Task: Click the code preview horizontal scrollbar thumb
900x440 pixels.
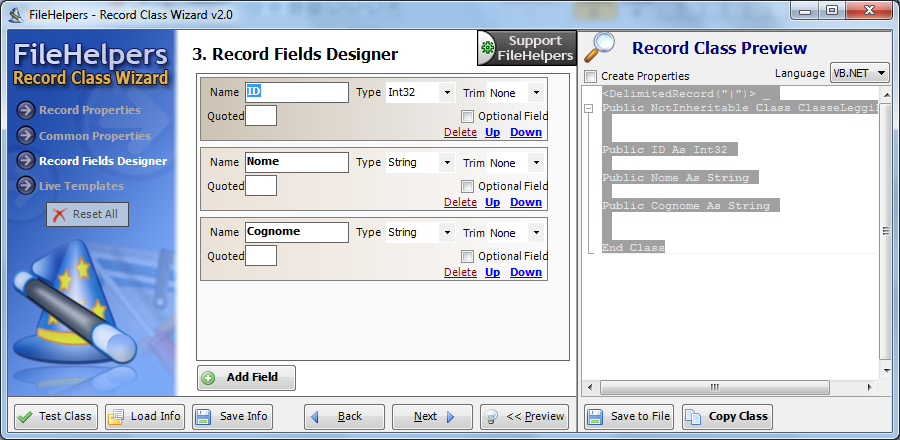Action: click(x=714, y=388)
